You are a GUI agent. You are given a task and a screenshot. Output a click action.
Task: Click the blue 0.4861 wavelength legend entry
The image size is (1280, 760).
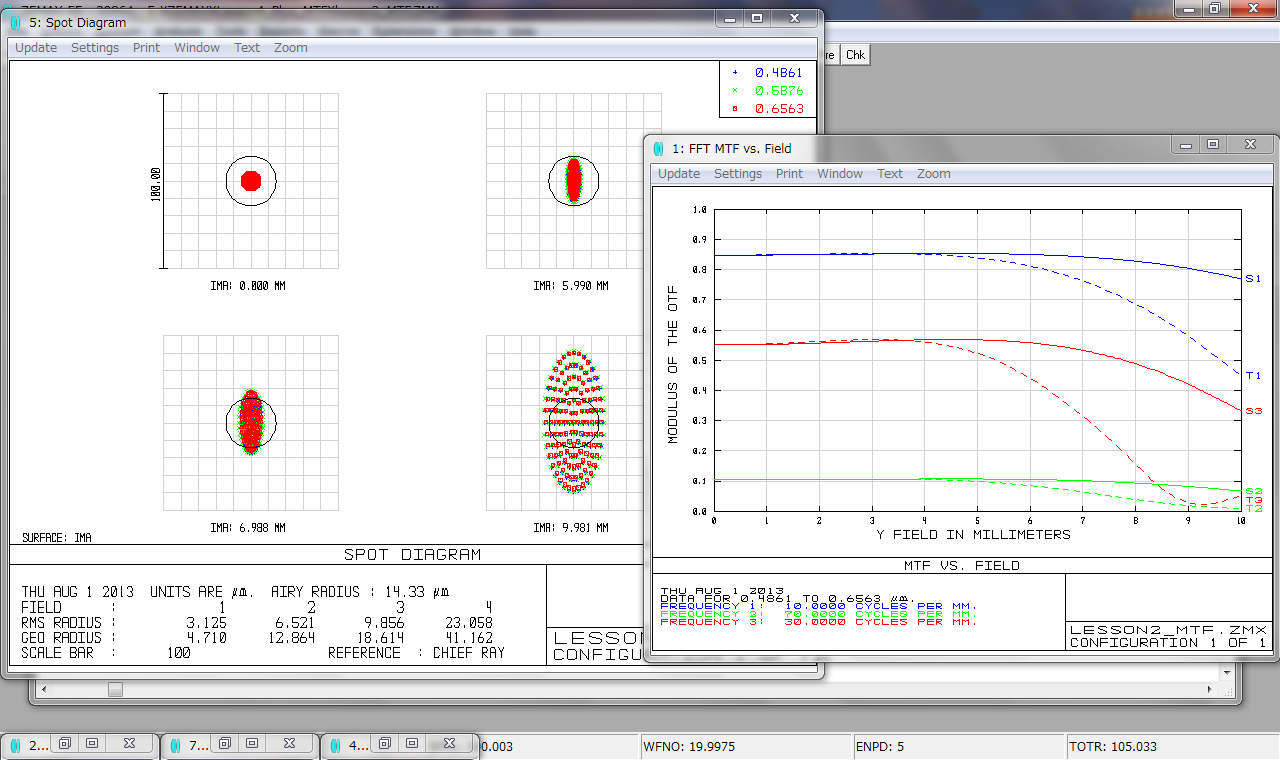point(768,73)
